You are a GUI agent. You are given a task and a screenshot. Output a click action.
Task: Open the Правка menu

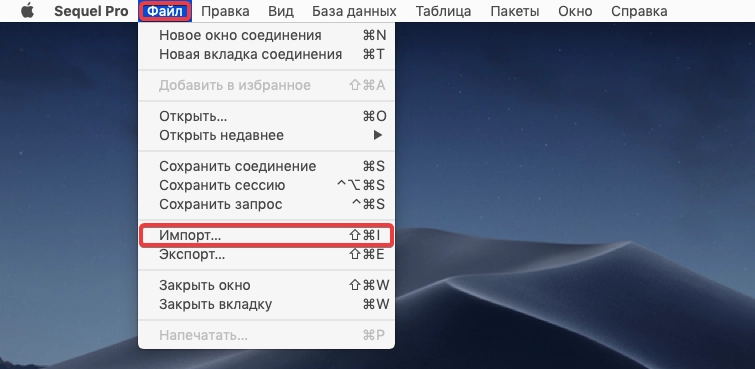(x=225, y=11)
